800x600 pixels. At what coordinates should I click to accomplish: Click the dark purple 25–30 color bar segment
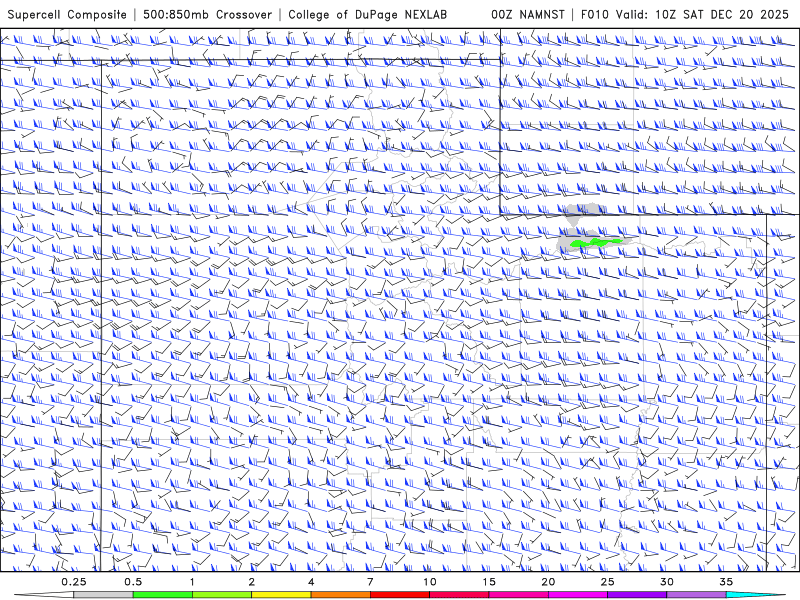point(637,595)
